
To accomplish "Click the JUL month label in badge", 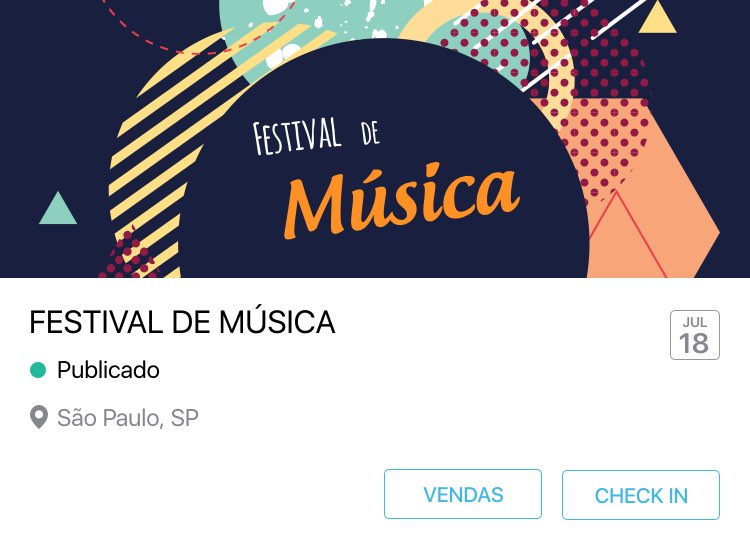I will click(x=694, y=322).
